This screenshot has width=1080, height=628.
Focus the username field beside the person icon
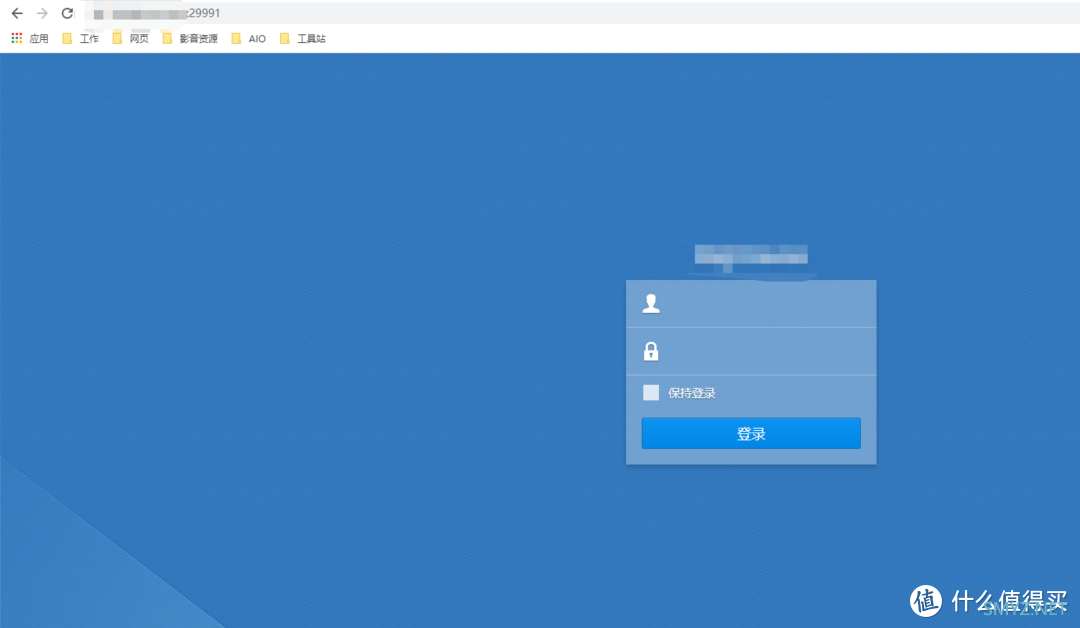(751, 304)
